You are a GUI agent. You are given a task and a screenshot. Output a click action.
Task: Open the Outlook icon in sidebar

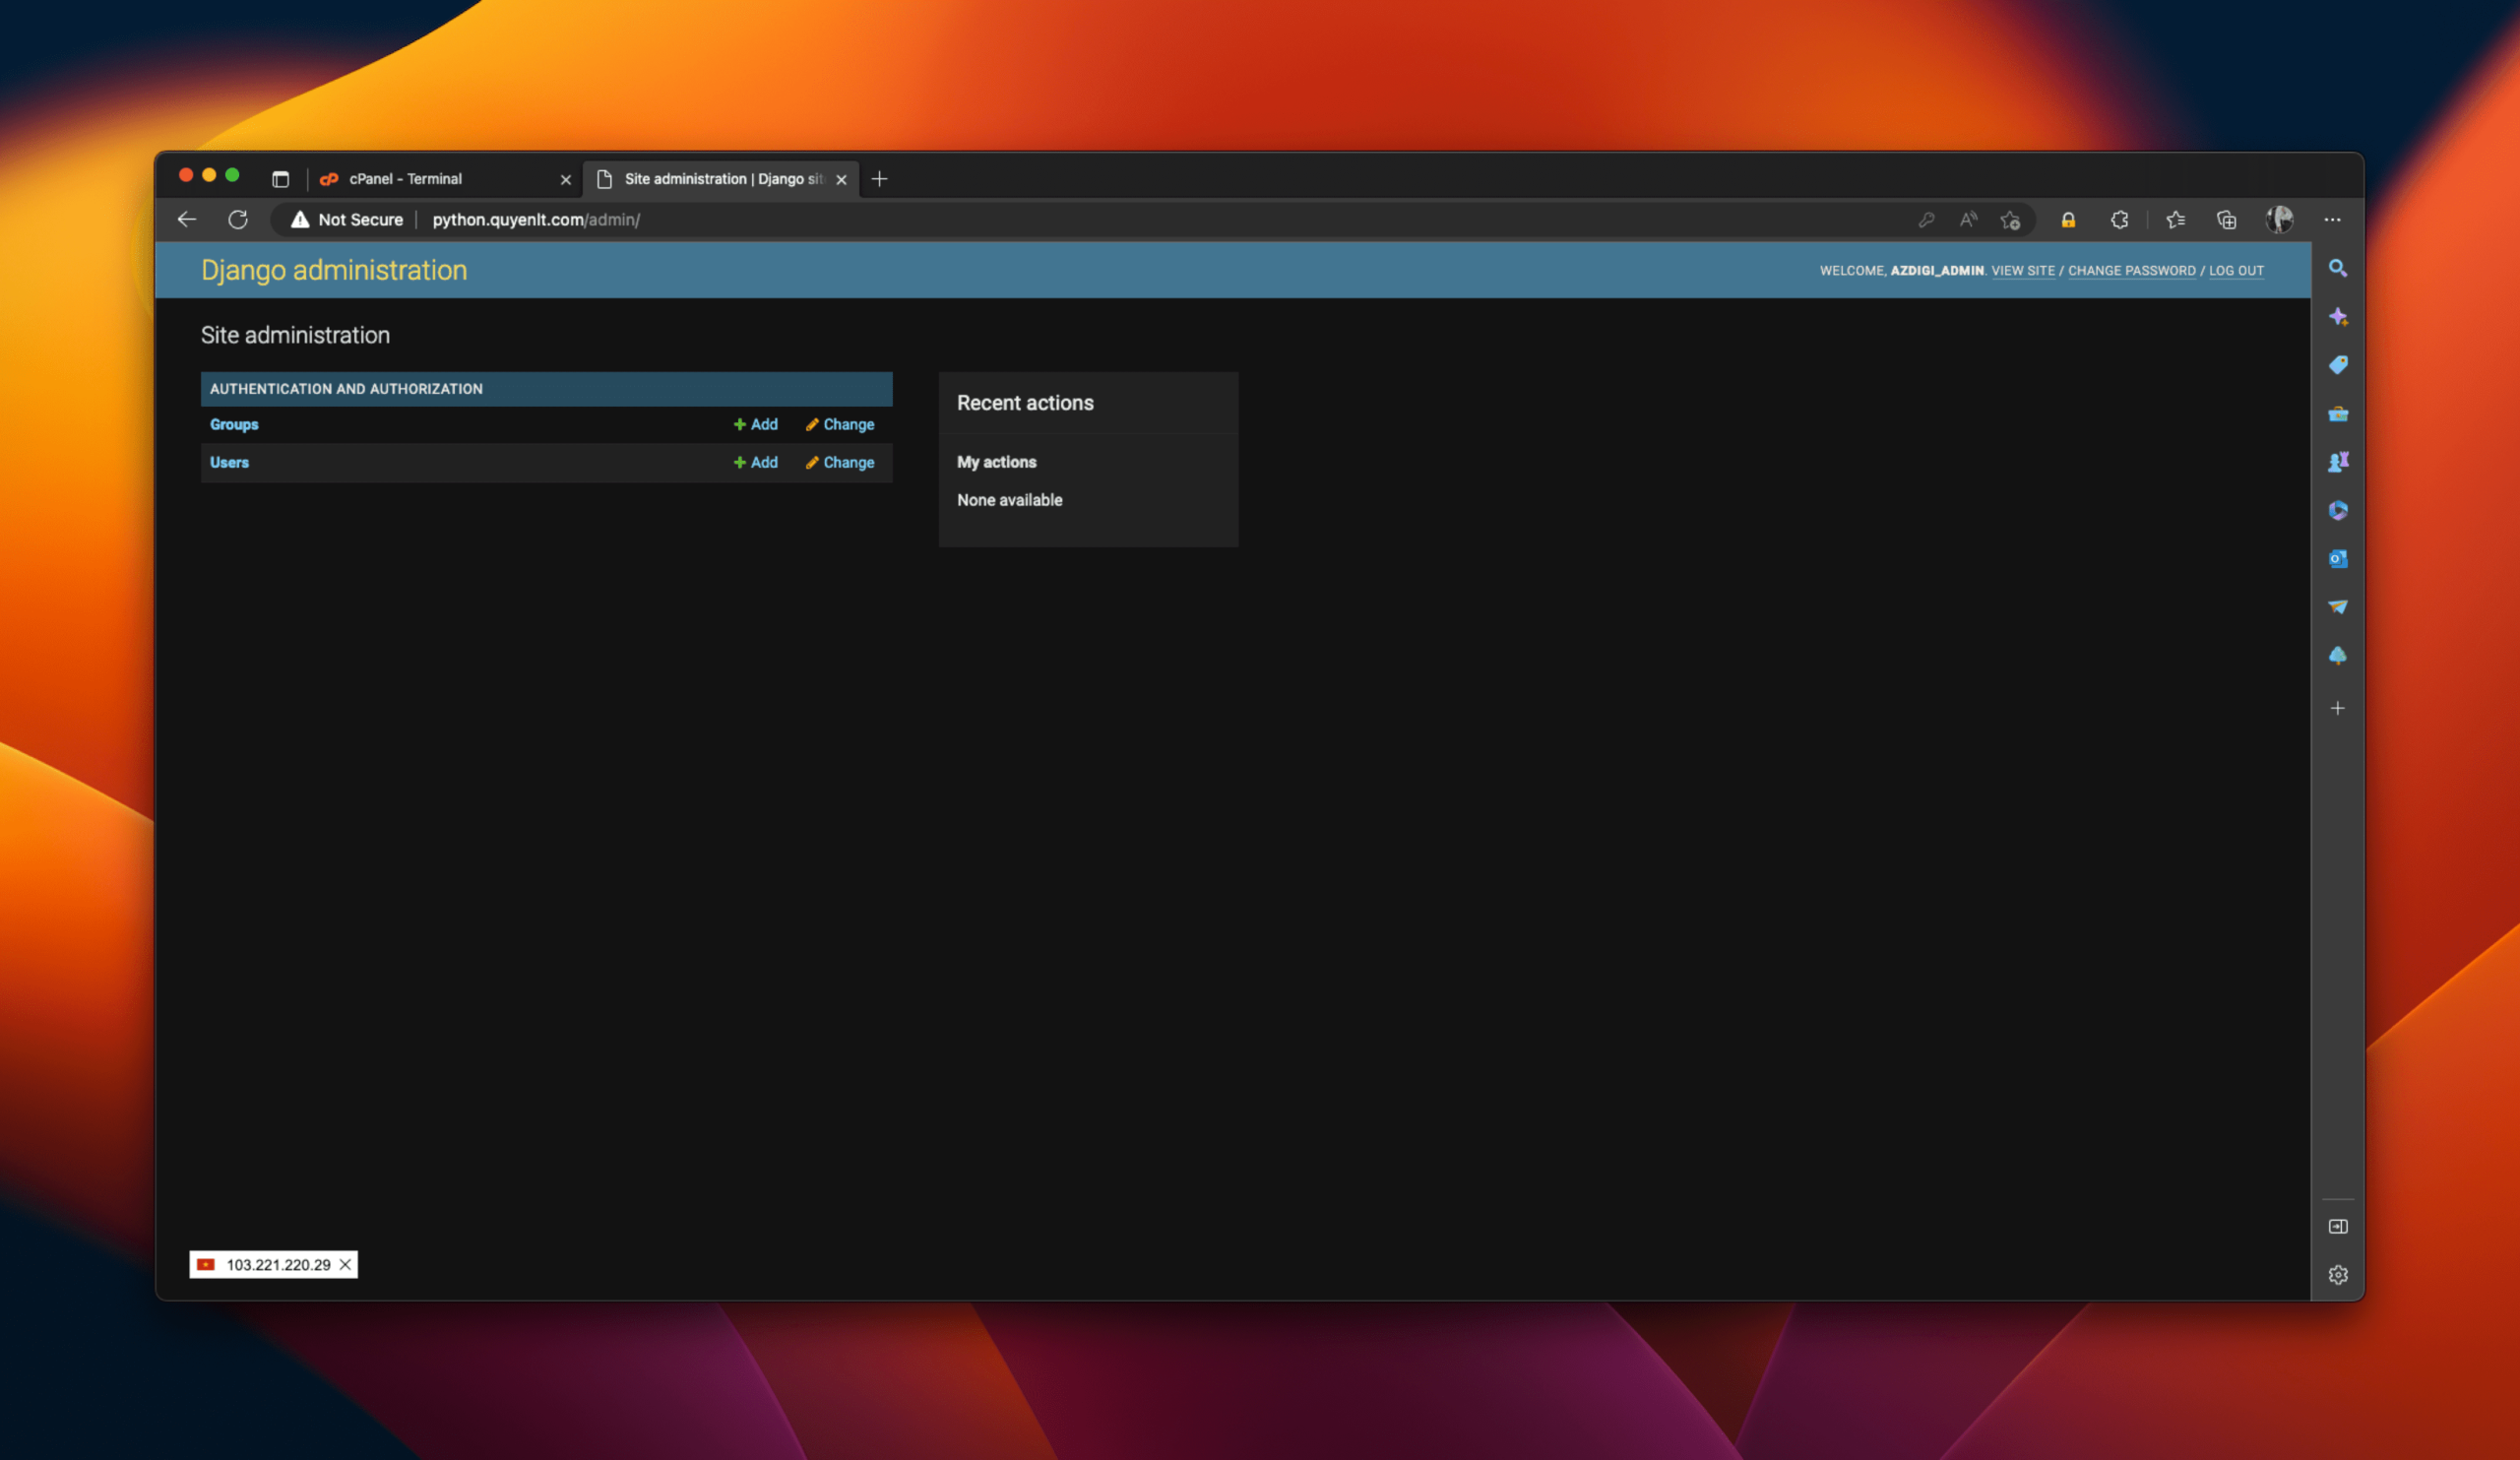point(2337,559)
